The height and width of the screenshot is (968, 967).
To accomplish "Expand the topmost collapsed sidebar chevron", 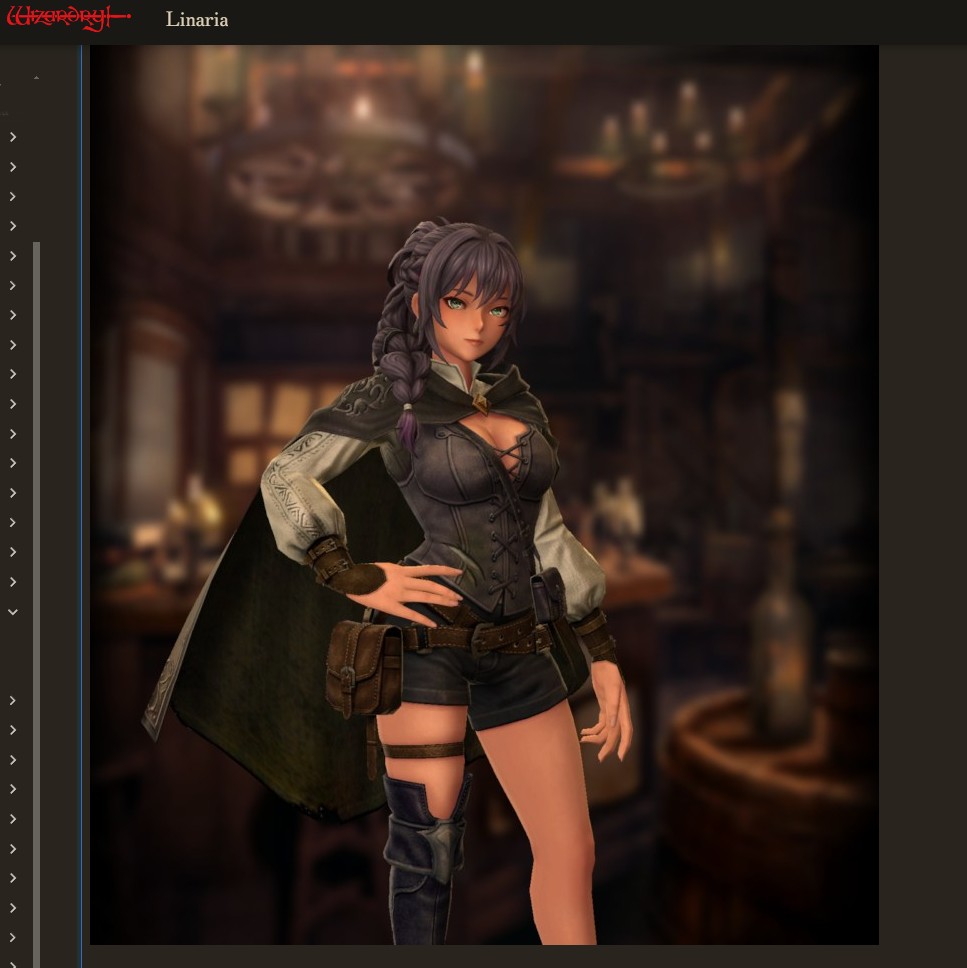I will 13,137.
